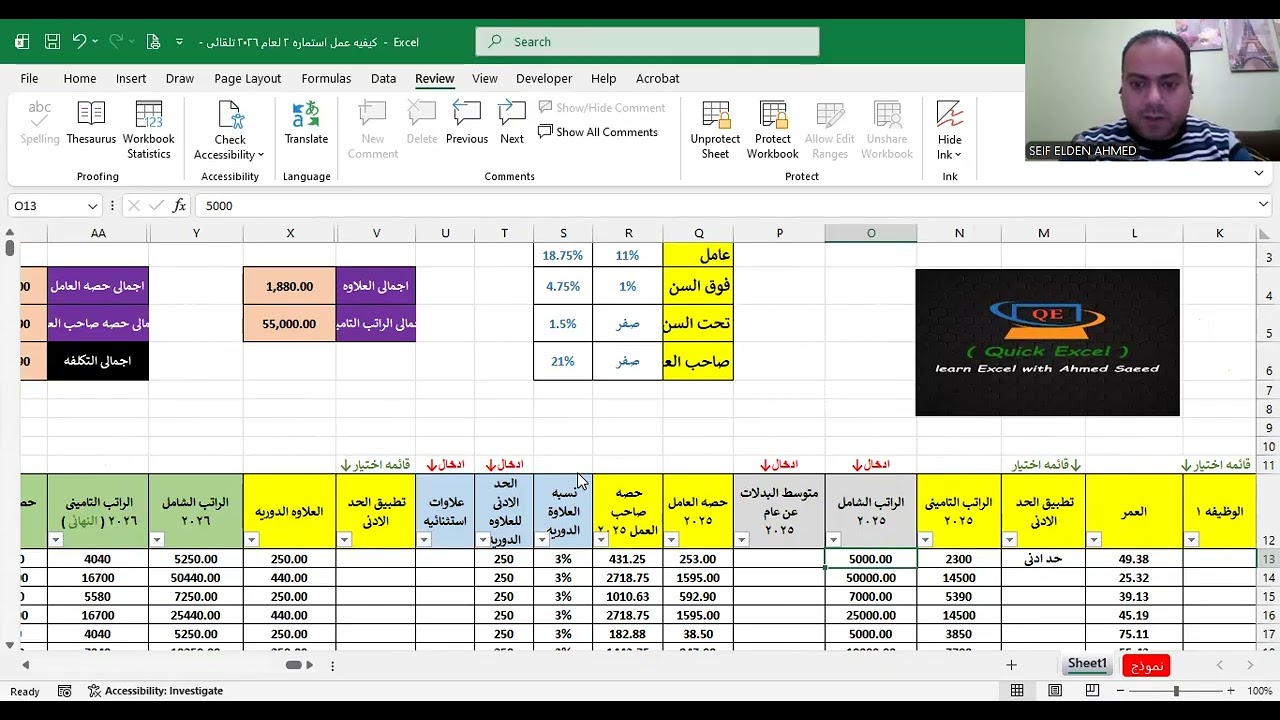The height and width of the screenshot is (720, 1280).
Task: Open the Thesaurus tool
Action: pyautogui.click(x=91, y=124)
